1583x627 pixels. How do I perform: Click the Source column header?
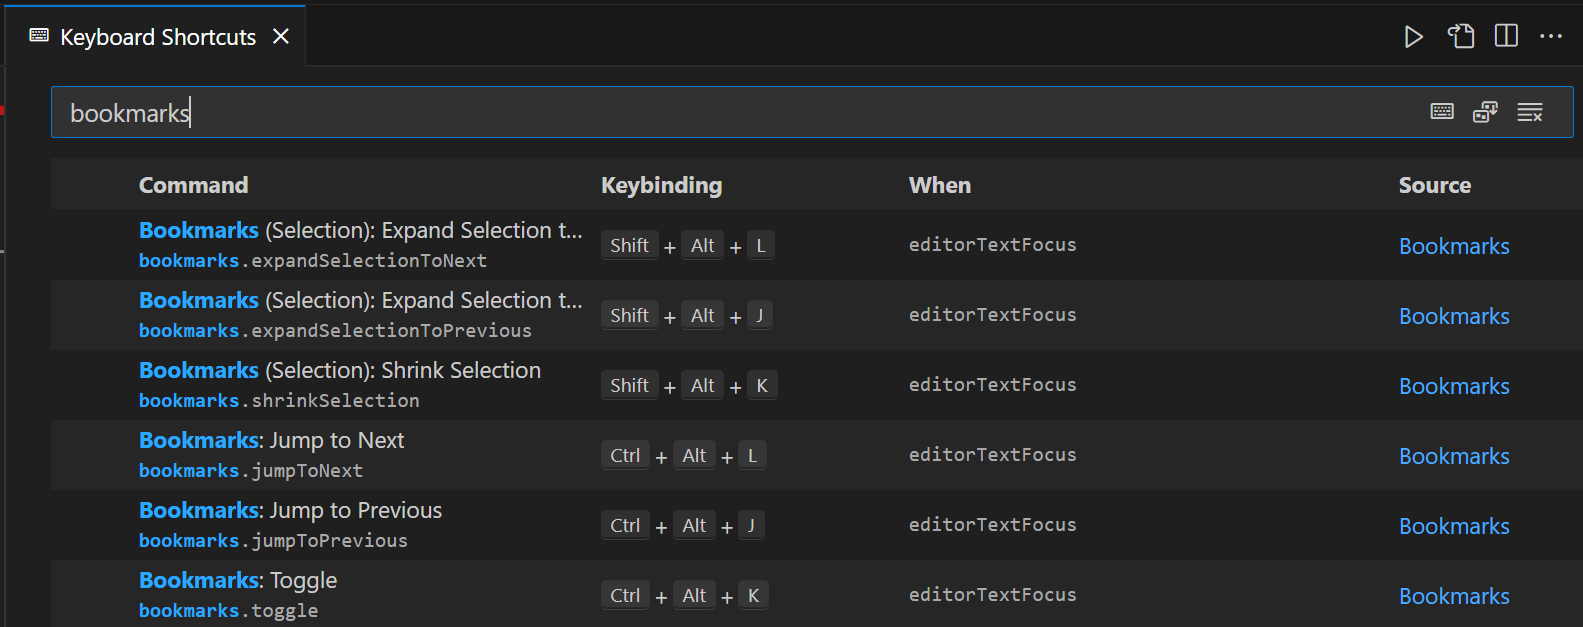1434,185
